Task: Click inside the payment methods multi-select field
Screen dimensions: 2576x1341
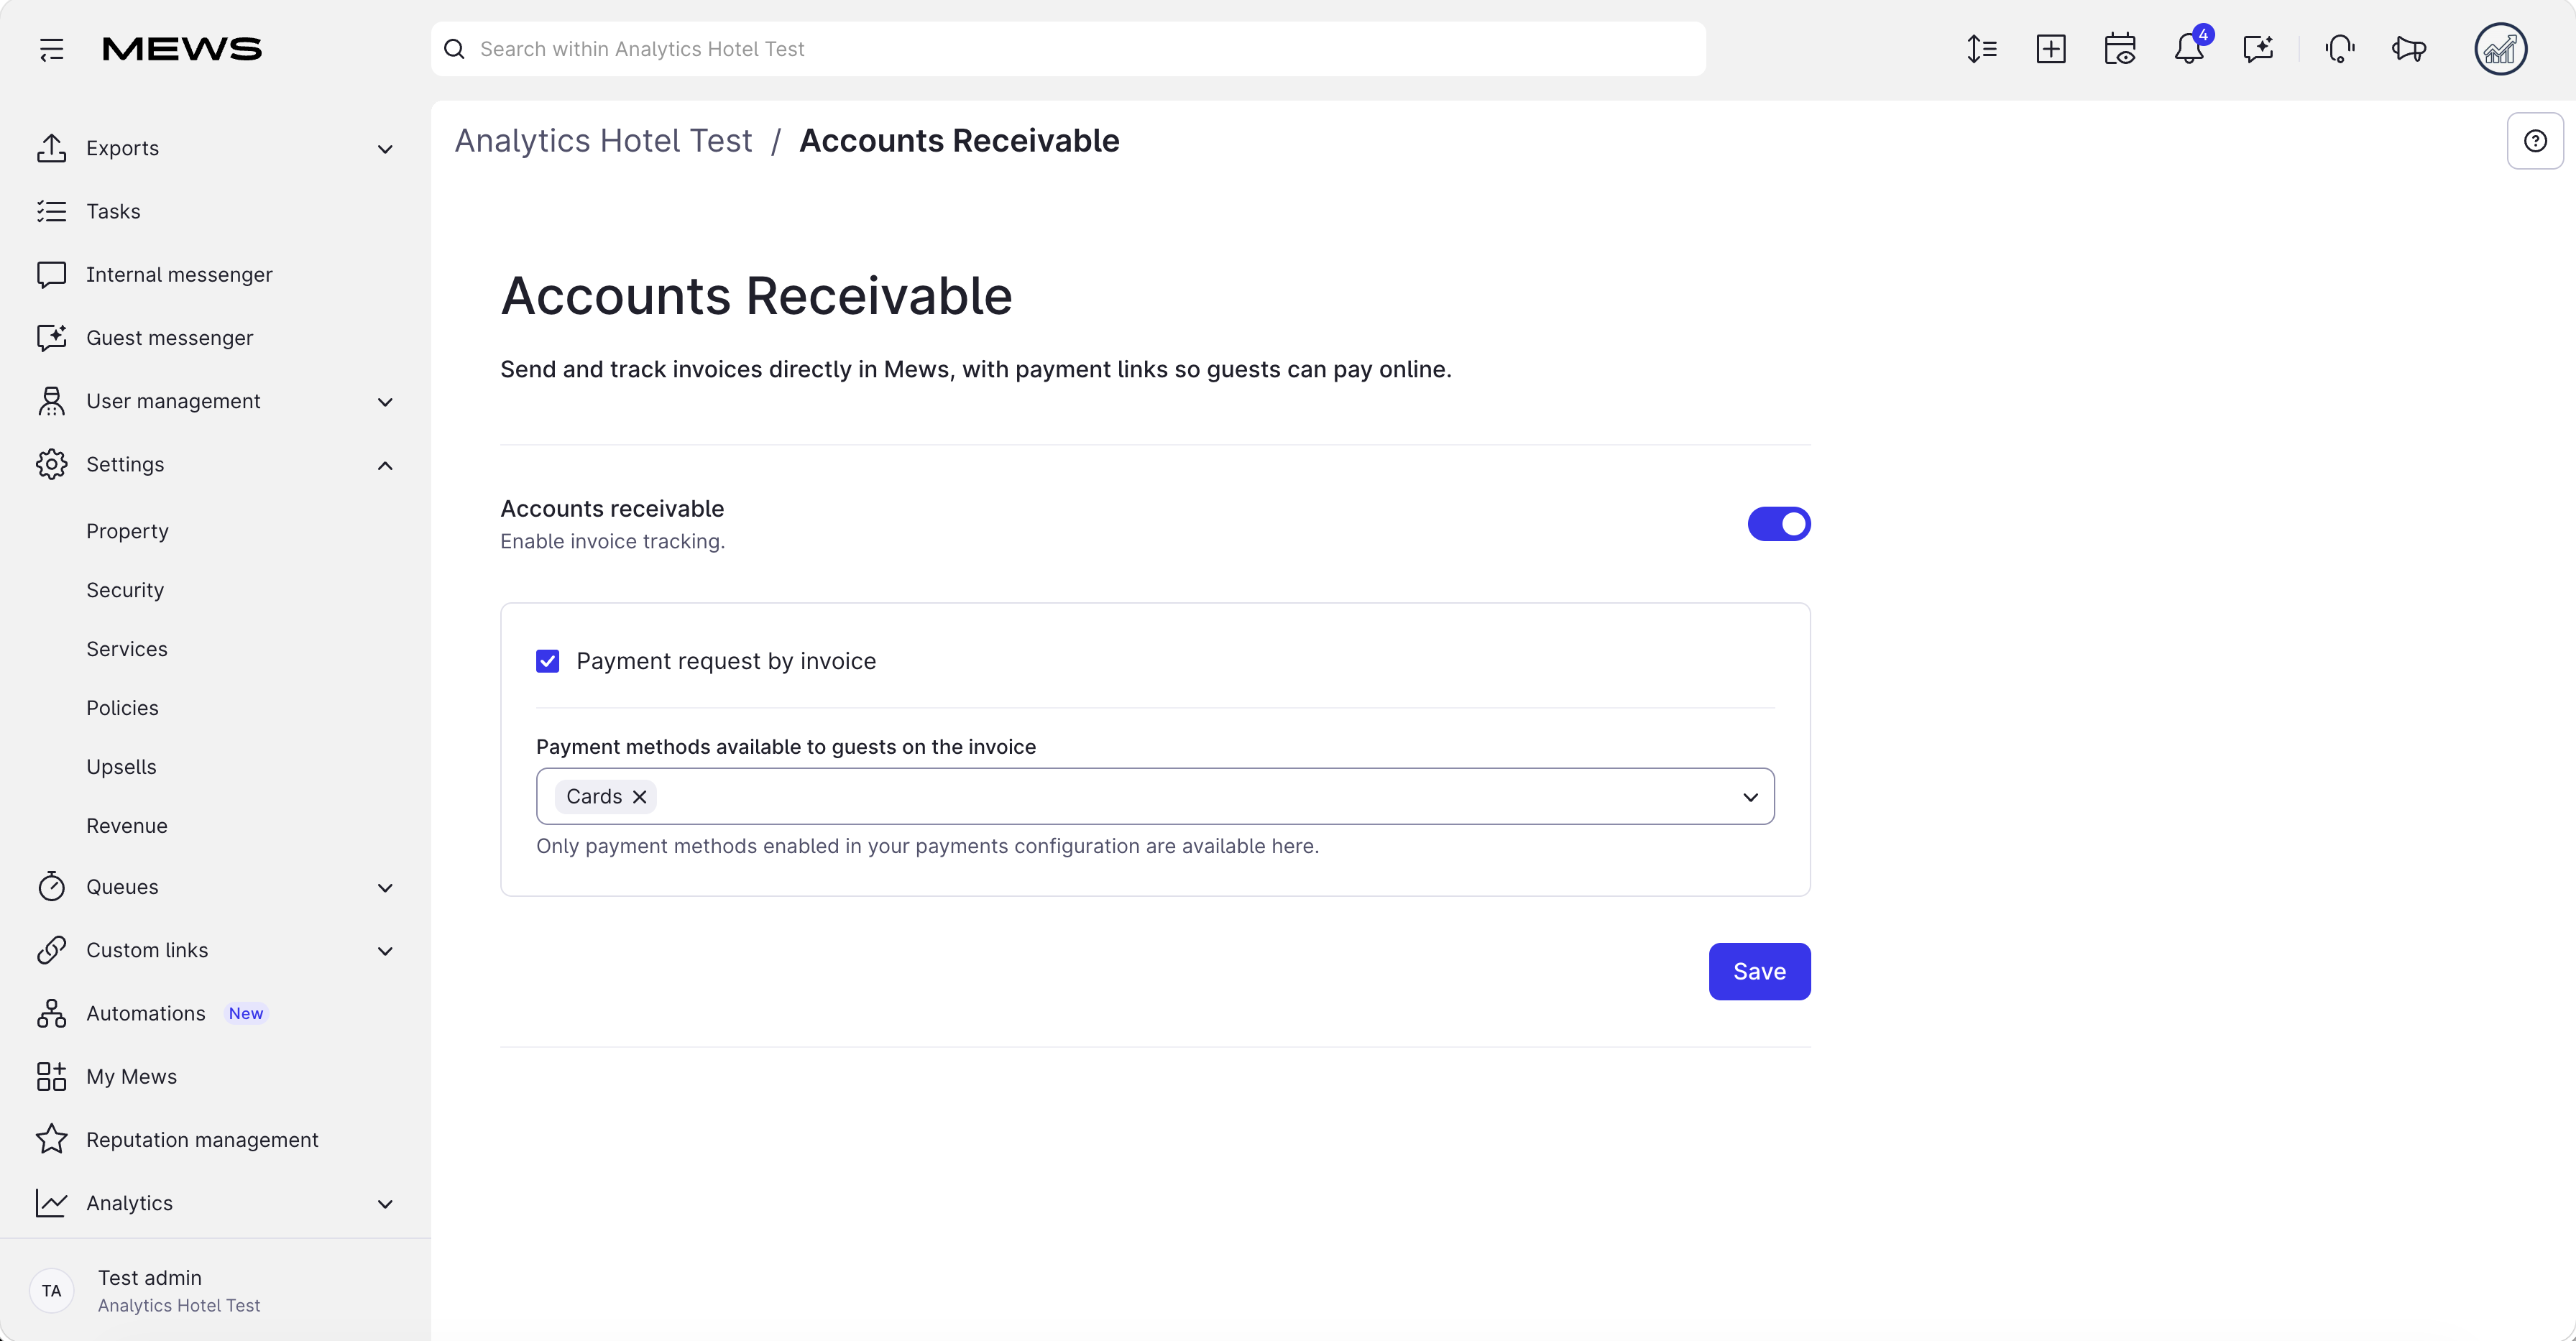Action: pyautogui.click(x=1155, y=796)
